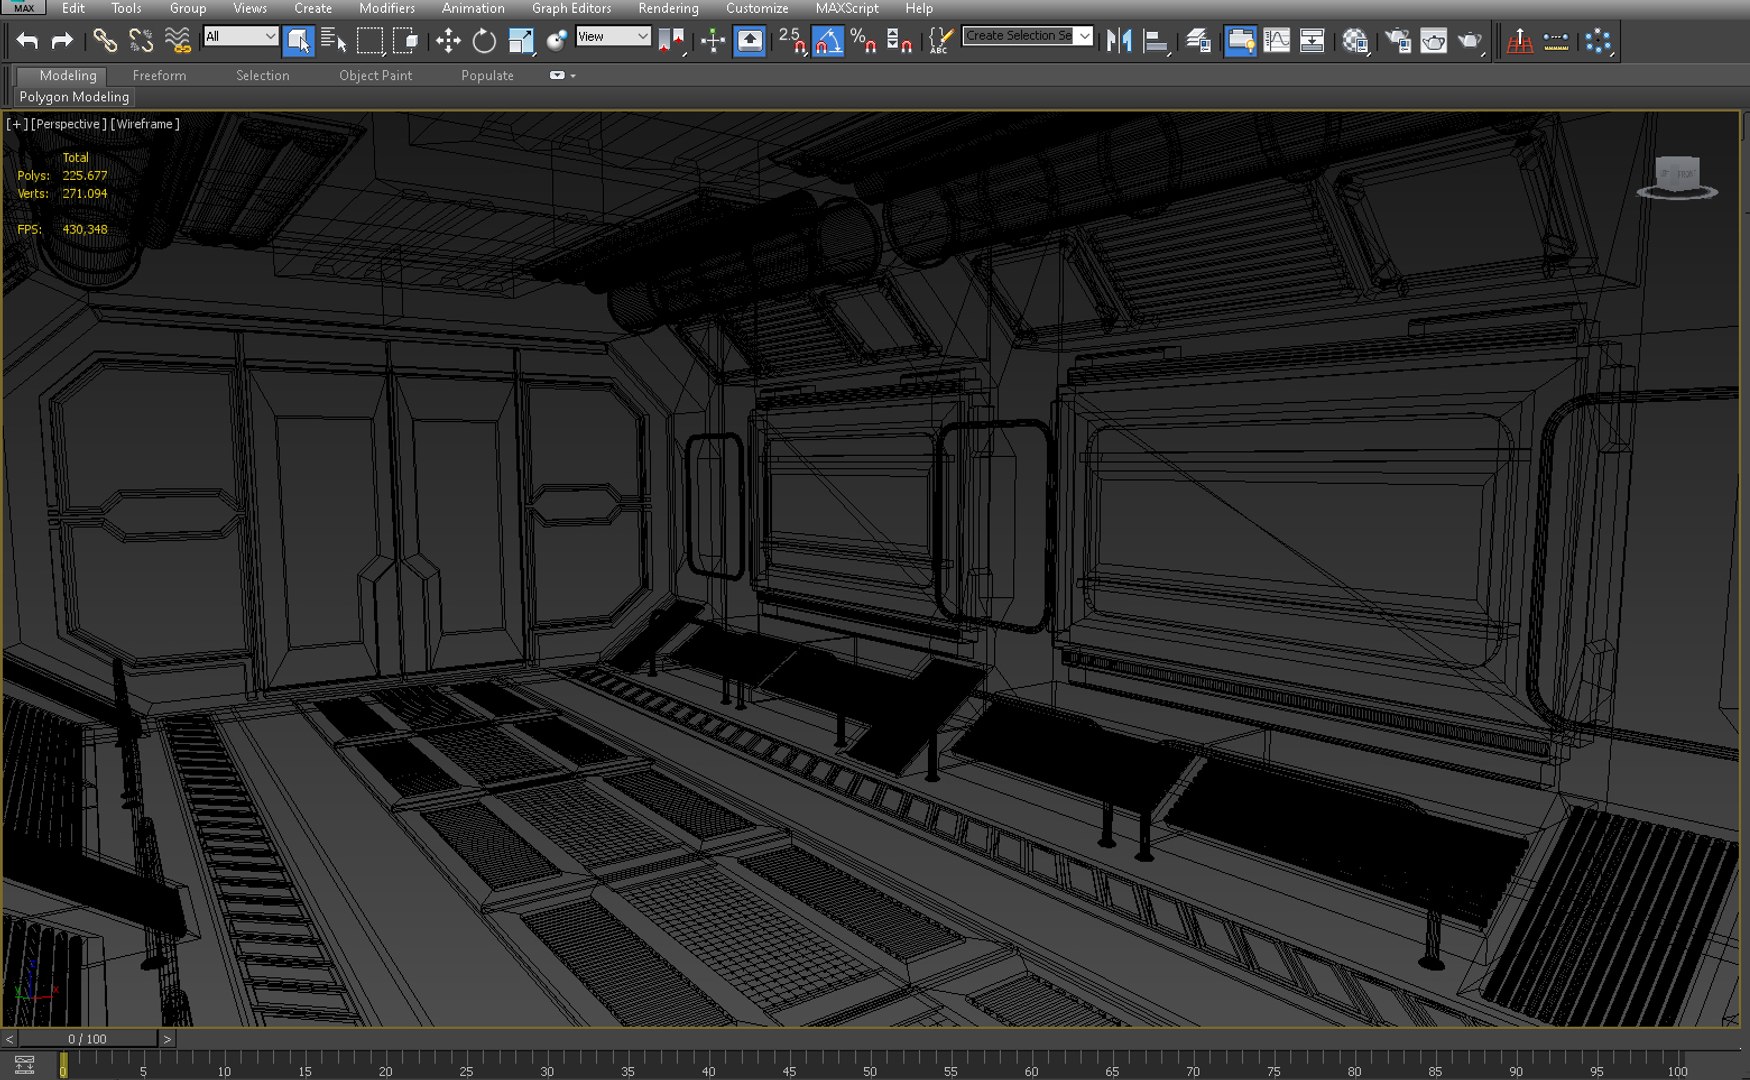Choose the Rectangular Selection Region tool

[x=370, y=41]
